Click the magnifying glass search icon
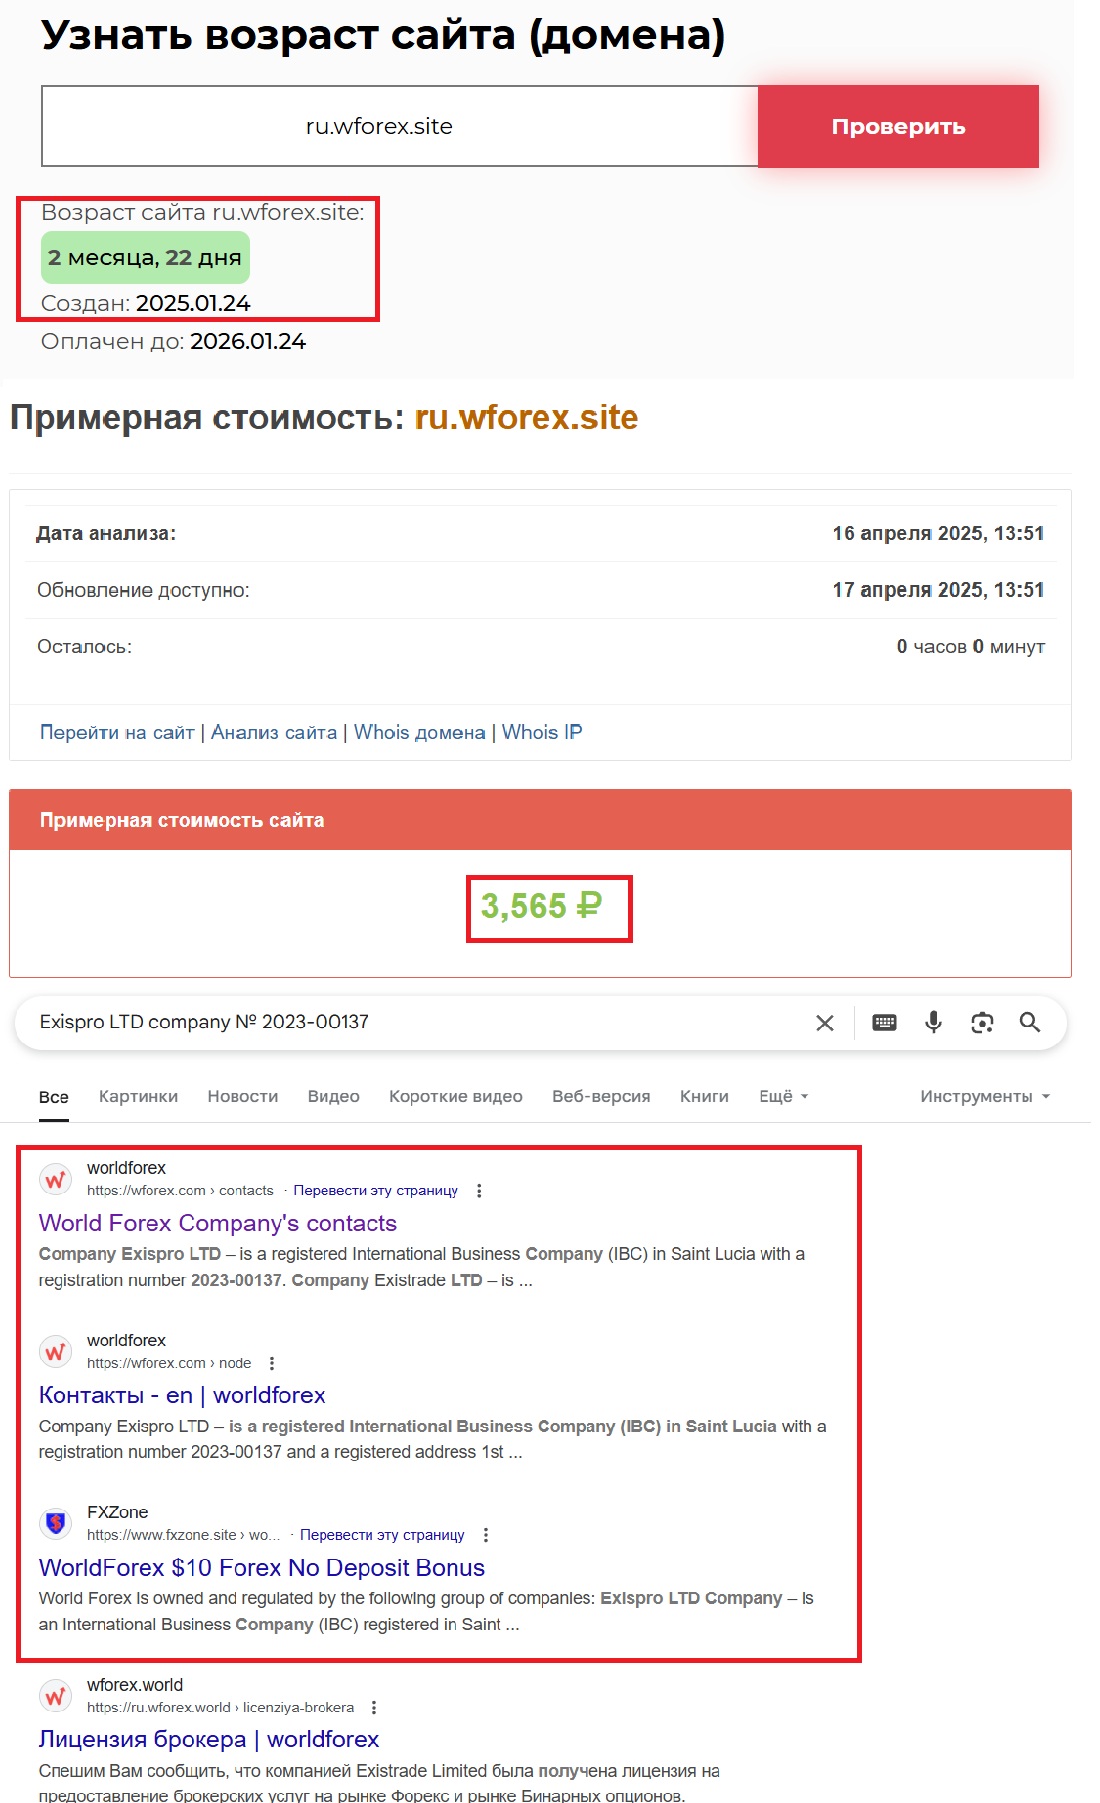This screenshot has width=1100, height=1803. (1030, 1022)
